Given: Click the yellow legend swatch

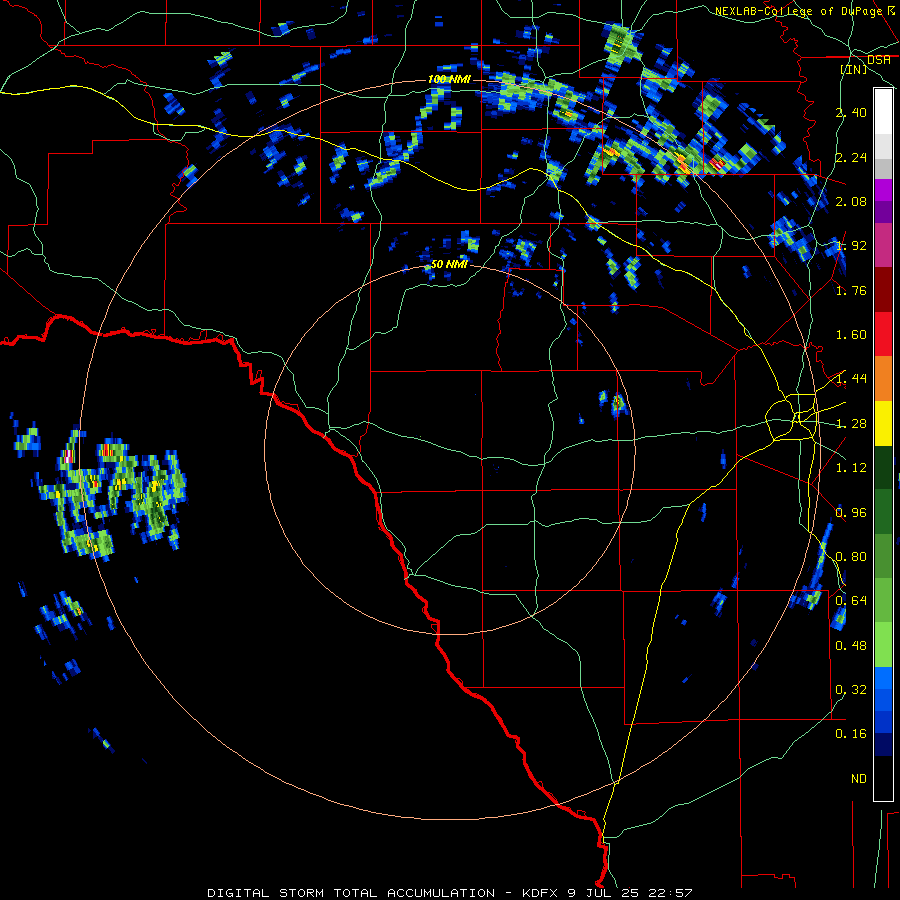Looking at the screenshot, I should (x=883, y=423).
